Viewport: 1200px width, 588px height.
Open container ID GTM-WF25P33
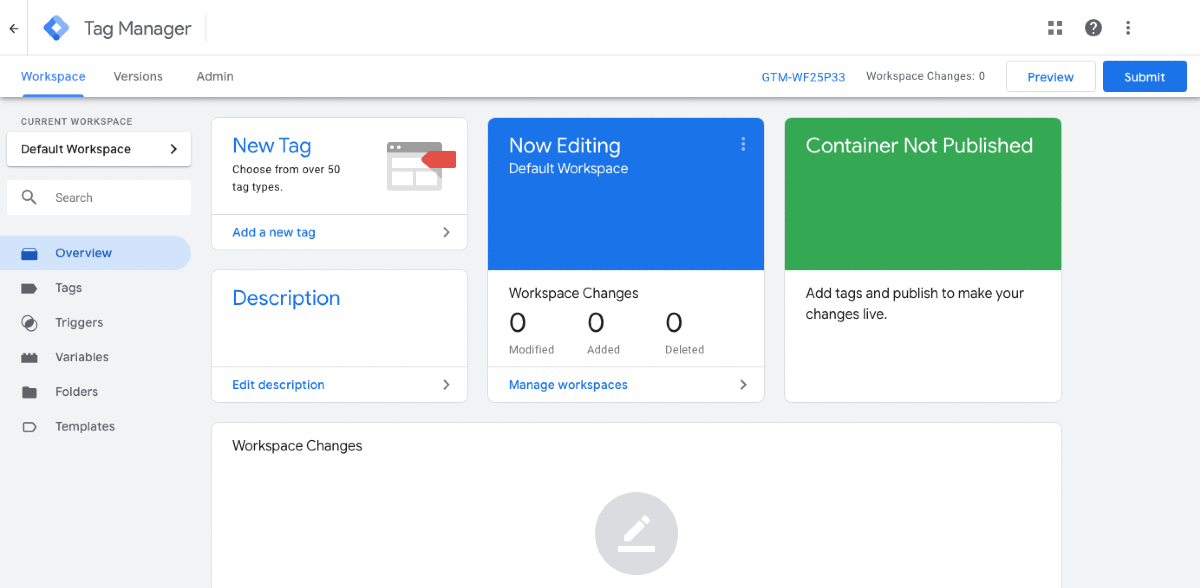[x=803, y=76]
